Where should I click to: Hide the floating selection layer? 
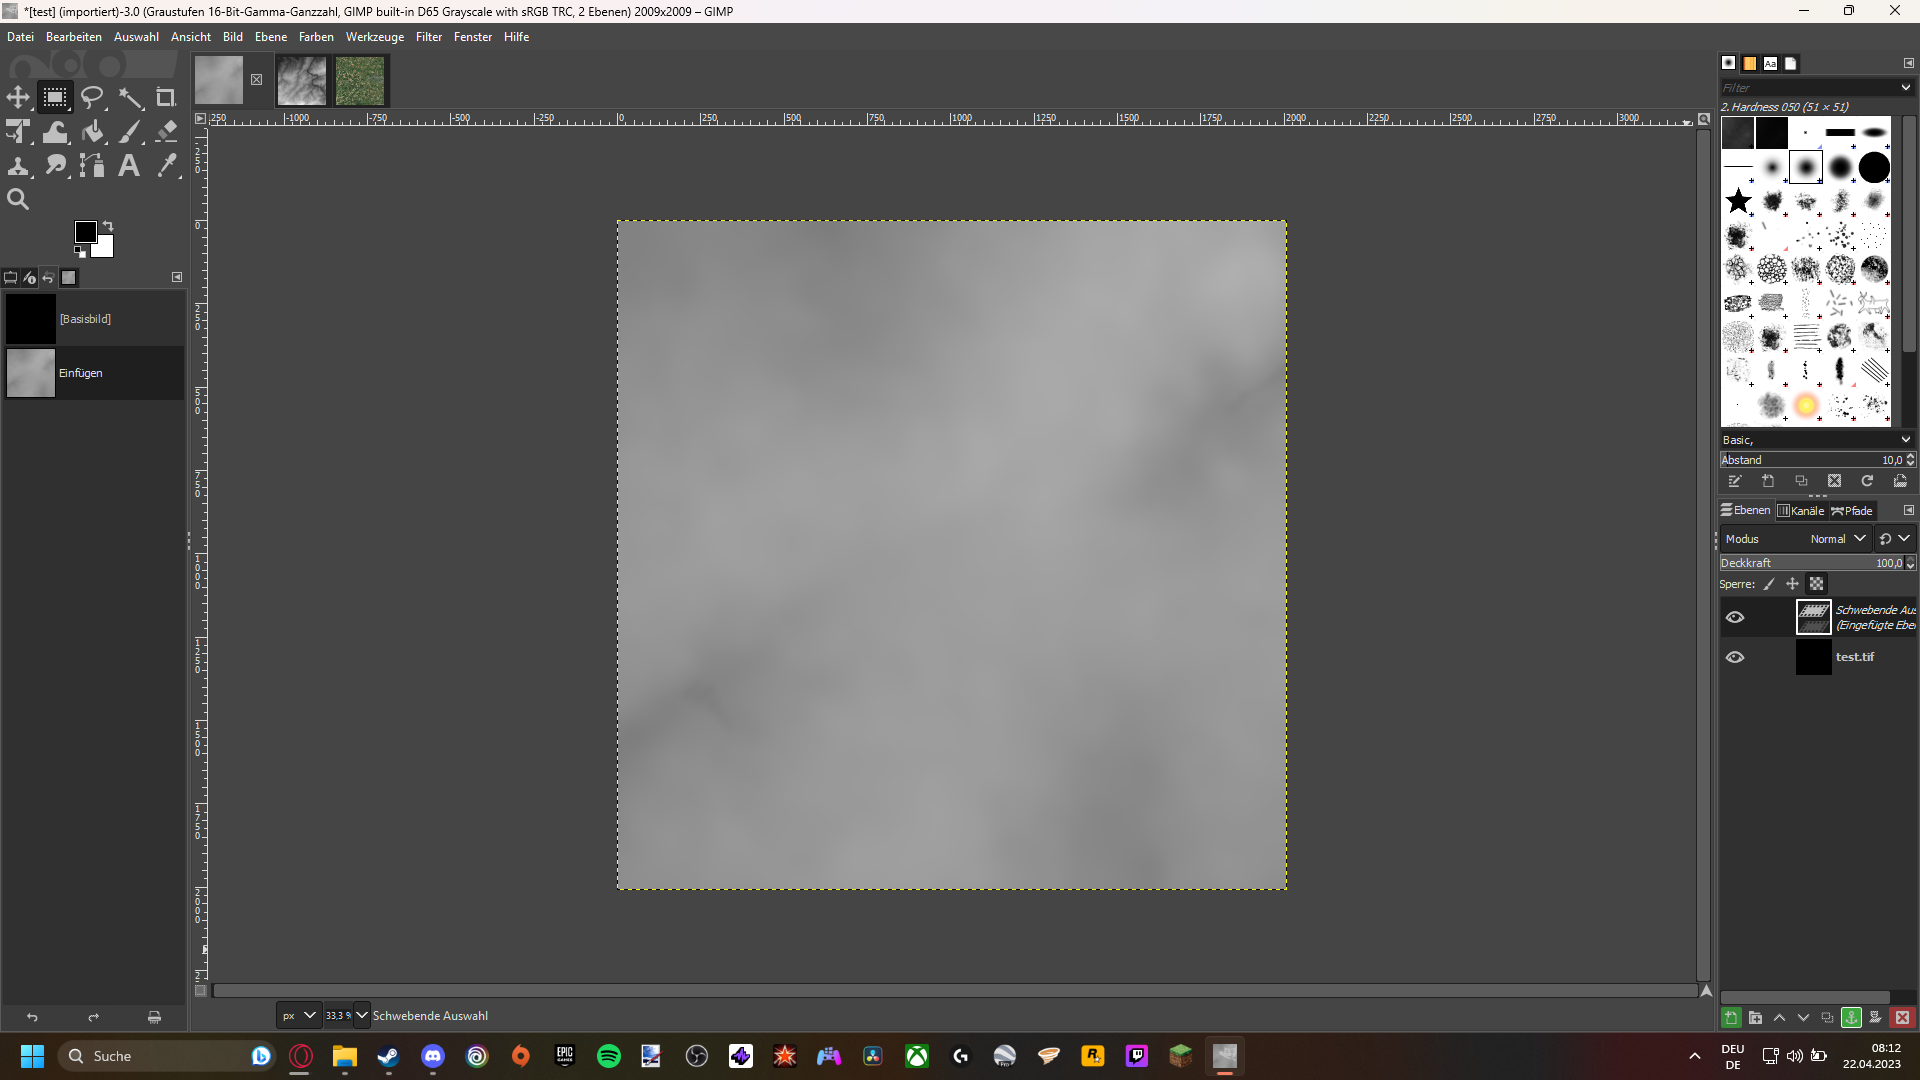coord(1735,617)
